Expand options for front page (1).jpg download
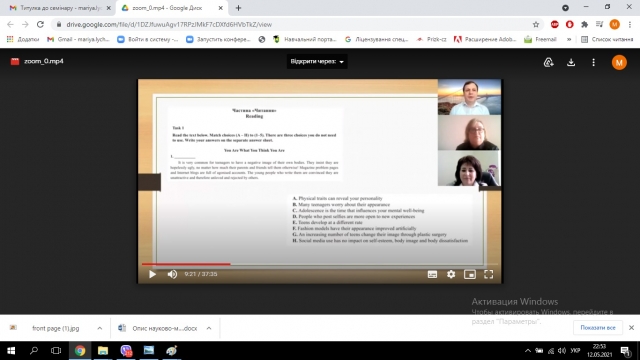640x360 pixels. [x=100, y=328]
